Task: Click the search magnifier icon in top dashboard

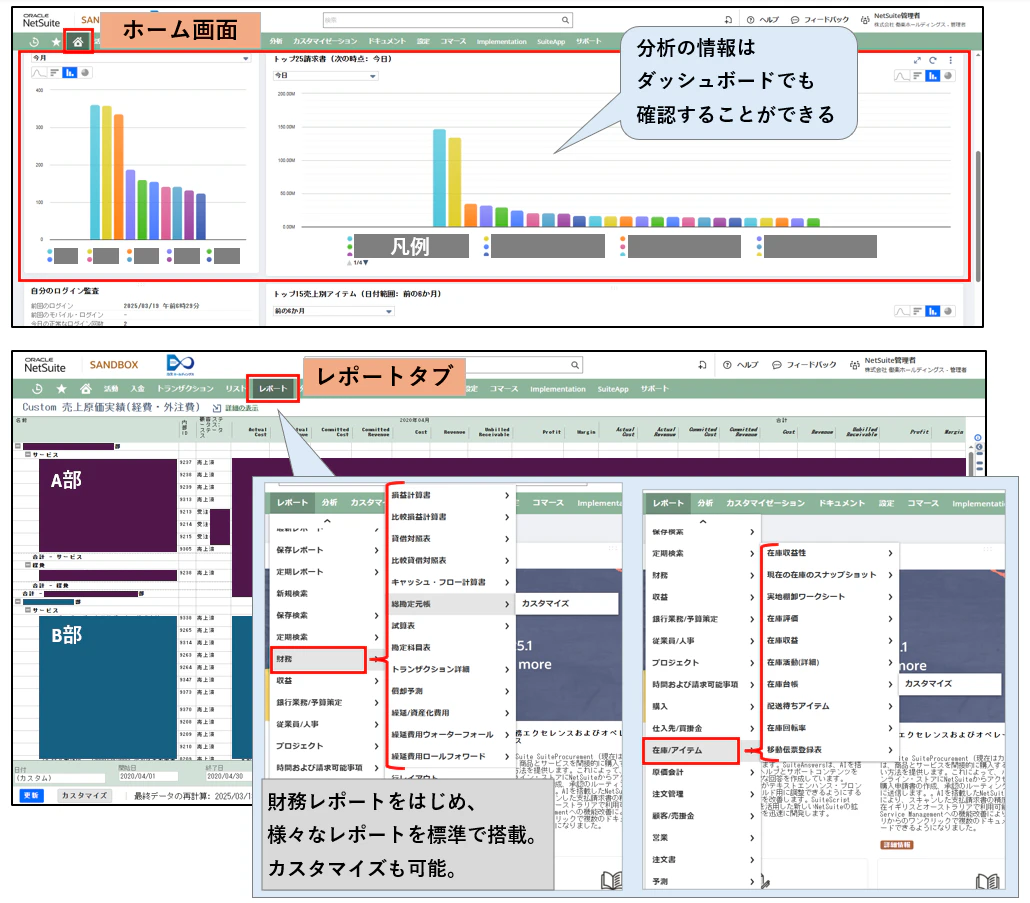Action: (x=565, y=20)
